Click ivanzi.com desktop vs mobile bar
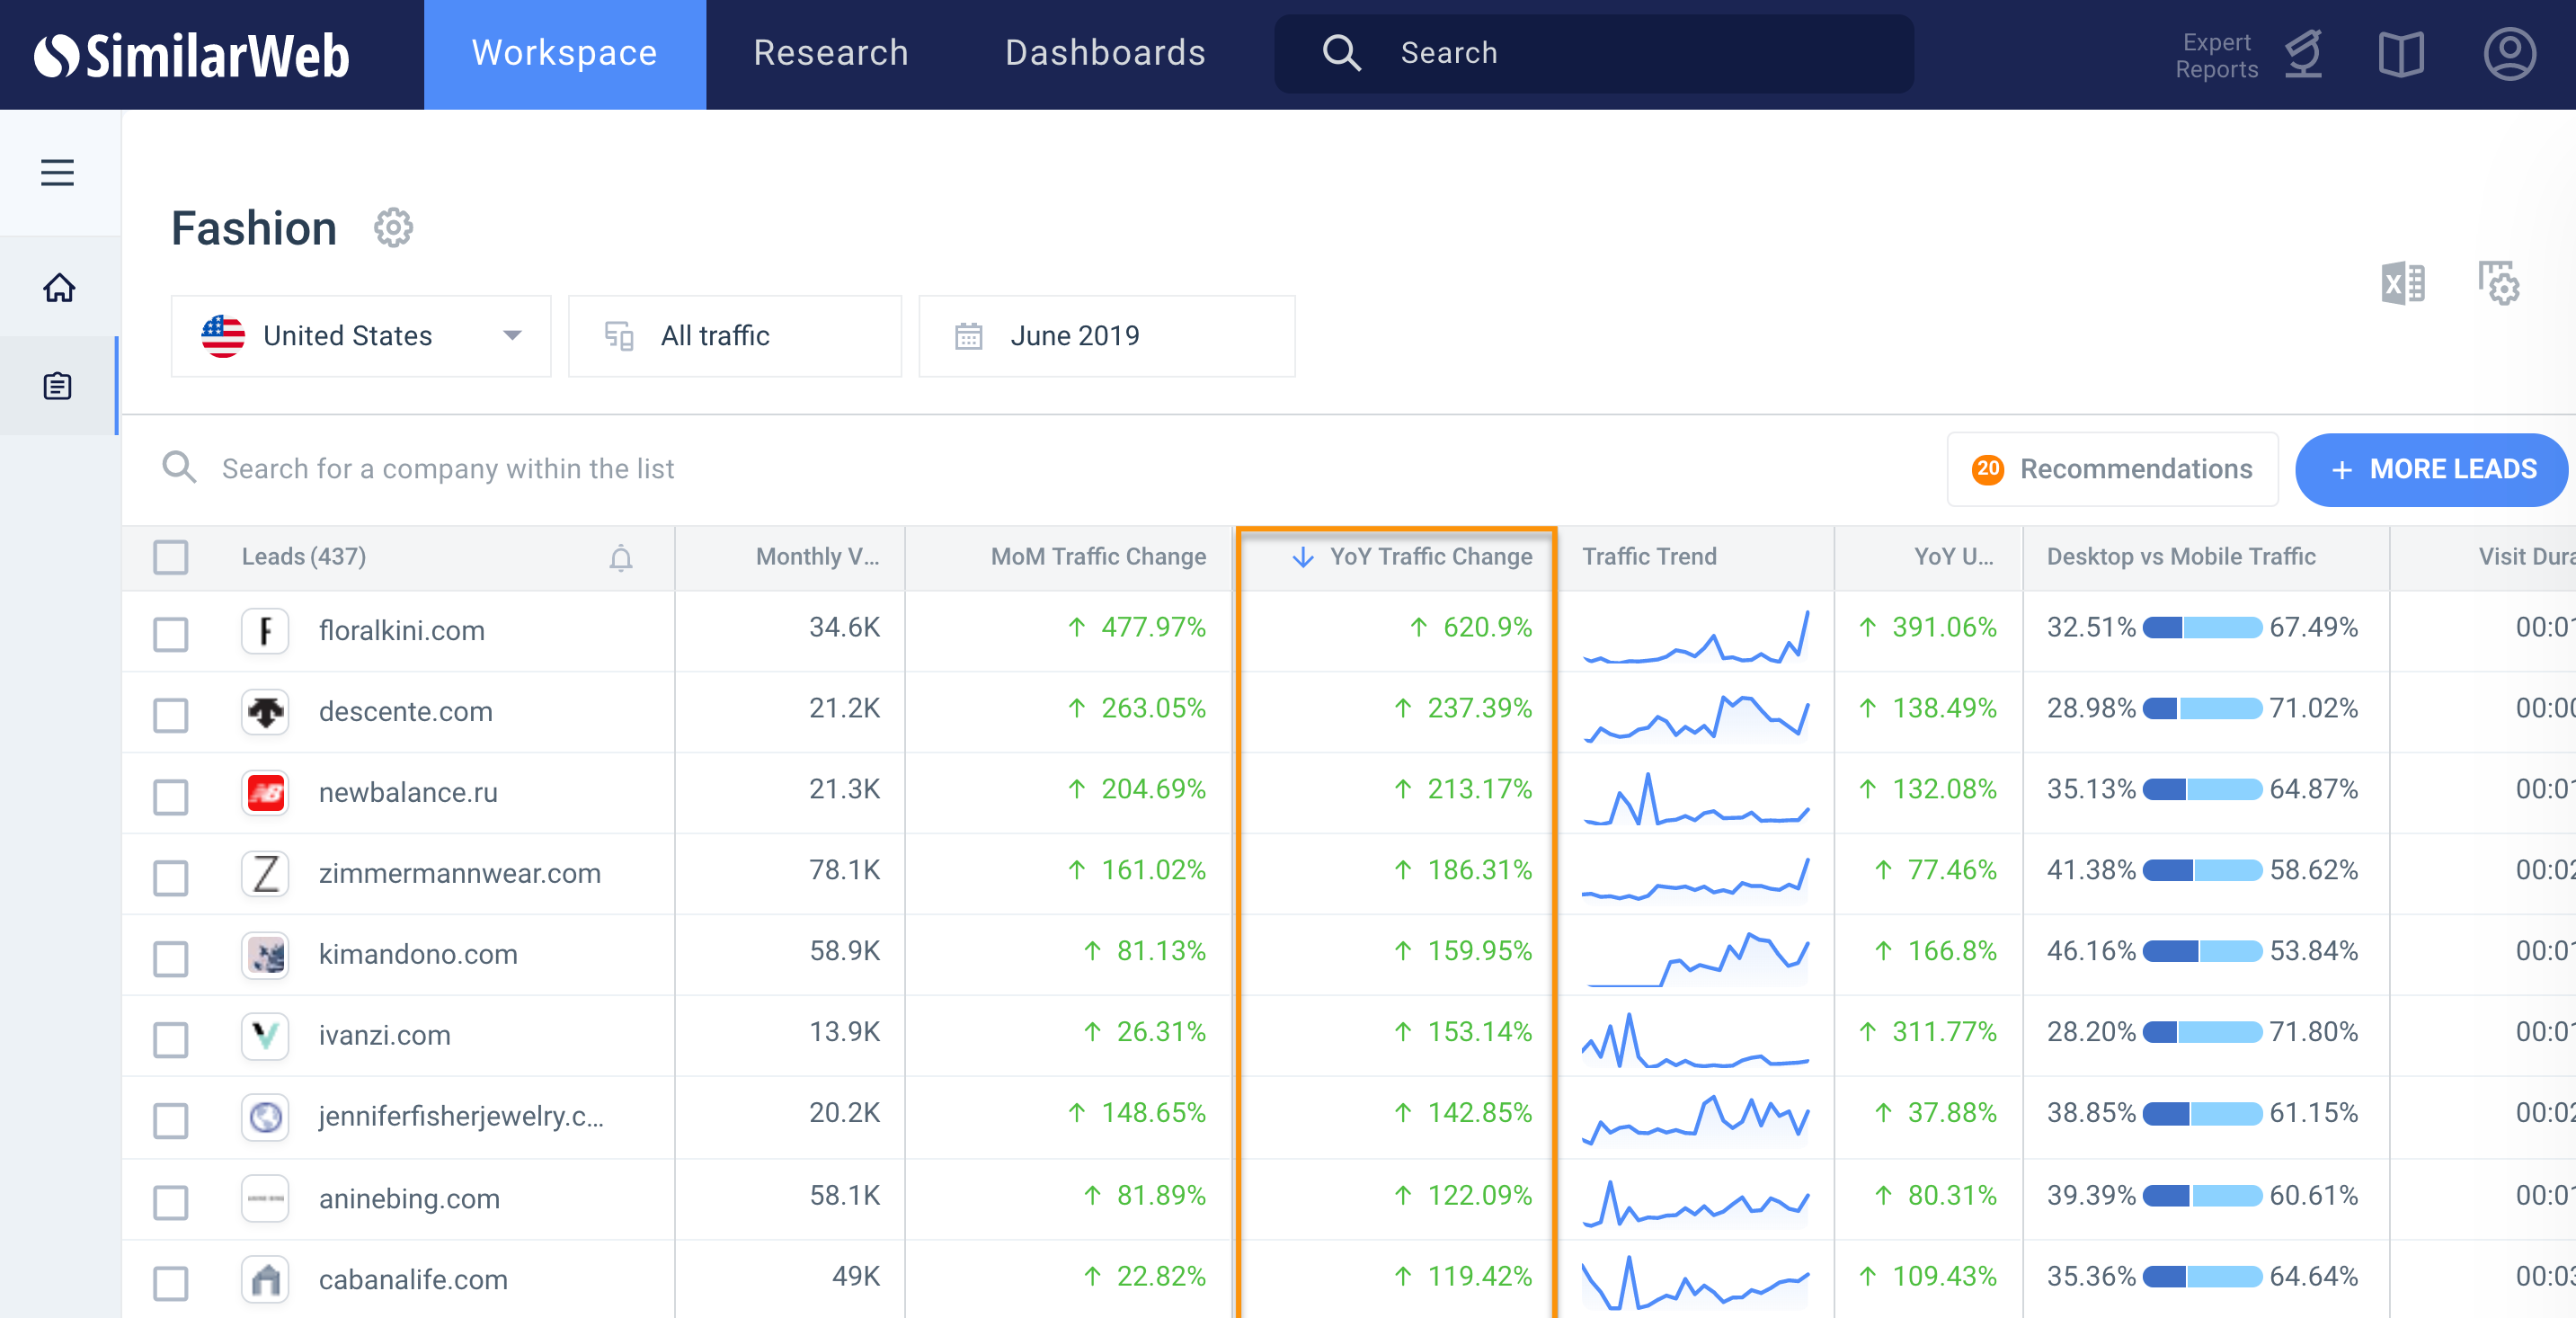Viewport: 2576px width, 1318px height. 2202,1032
